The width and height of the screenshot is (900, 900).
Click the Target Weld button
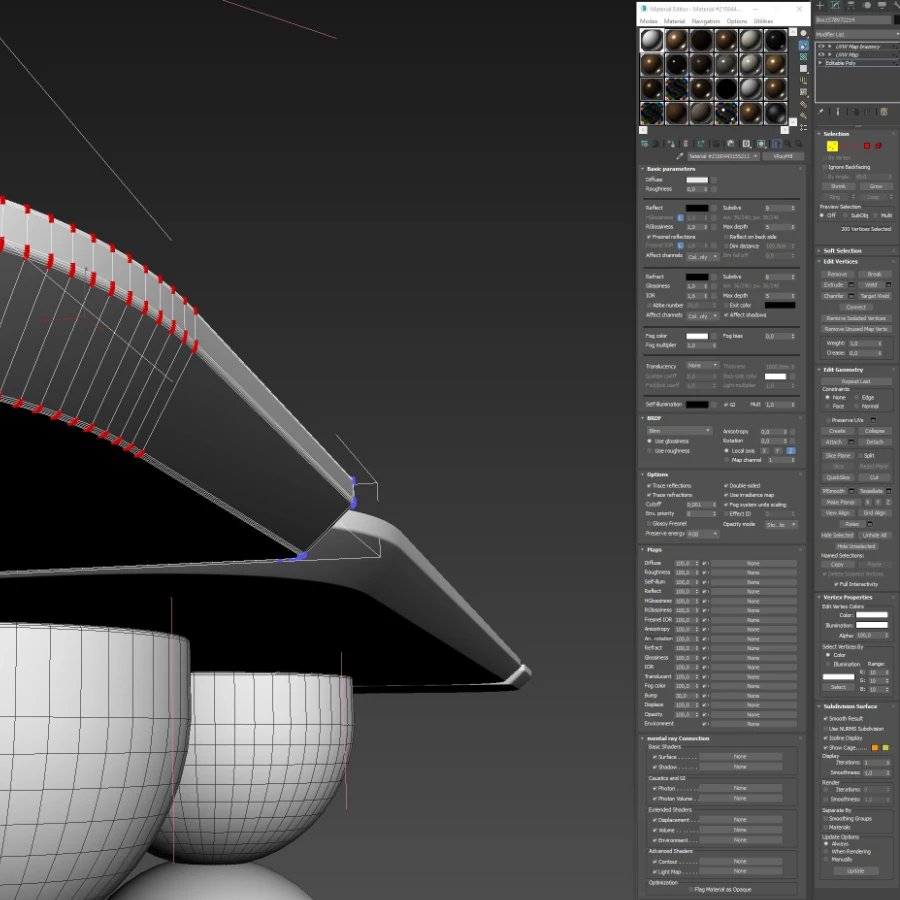point(874,296)
